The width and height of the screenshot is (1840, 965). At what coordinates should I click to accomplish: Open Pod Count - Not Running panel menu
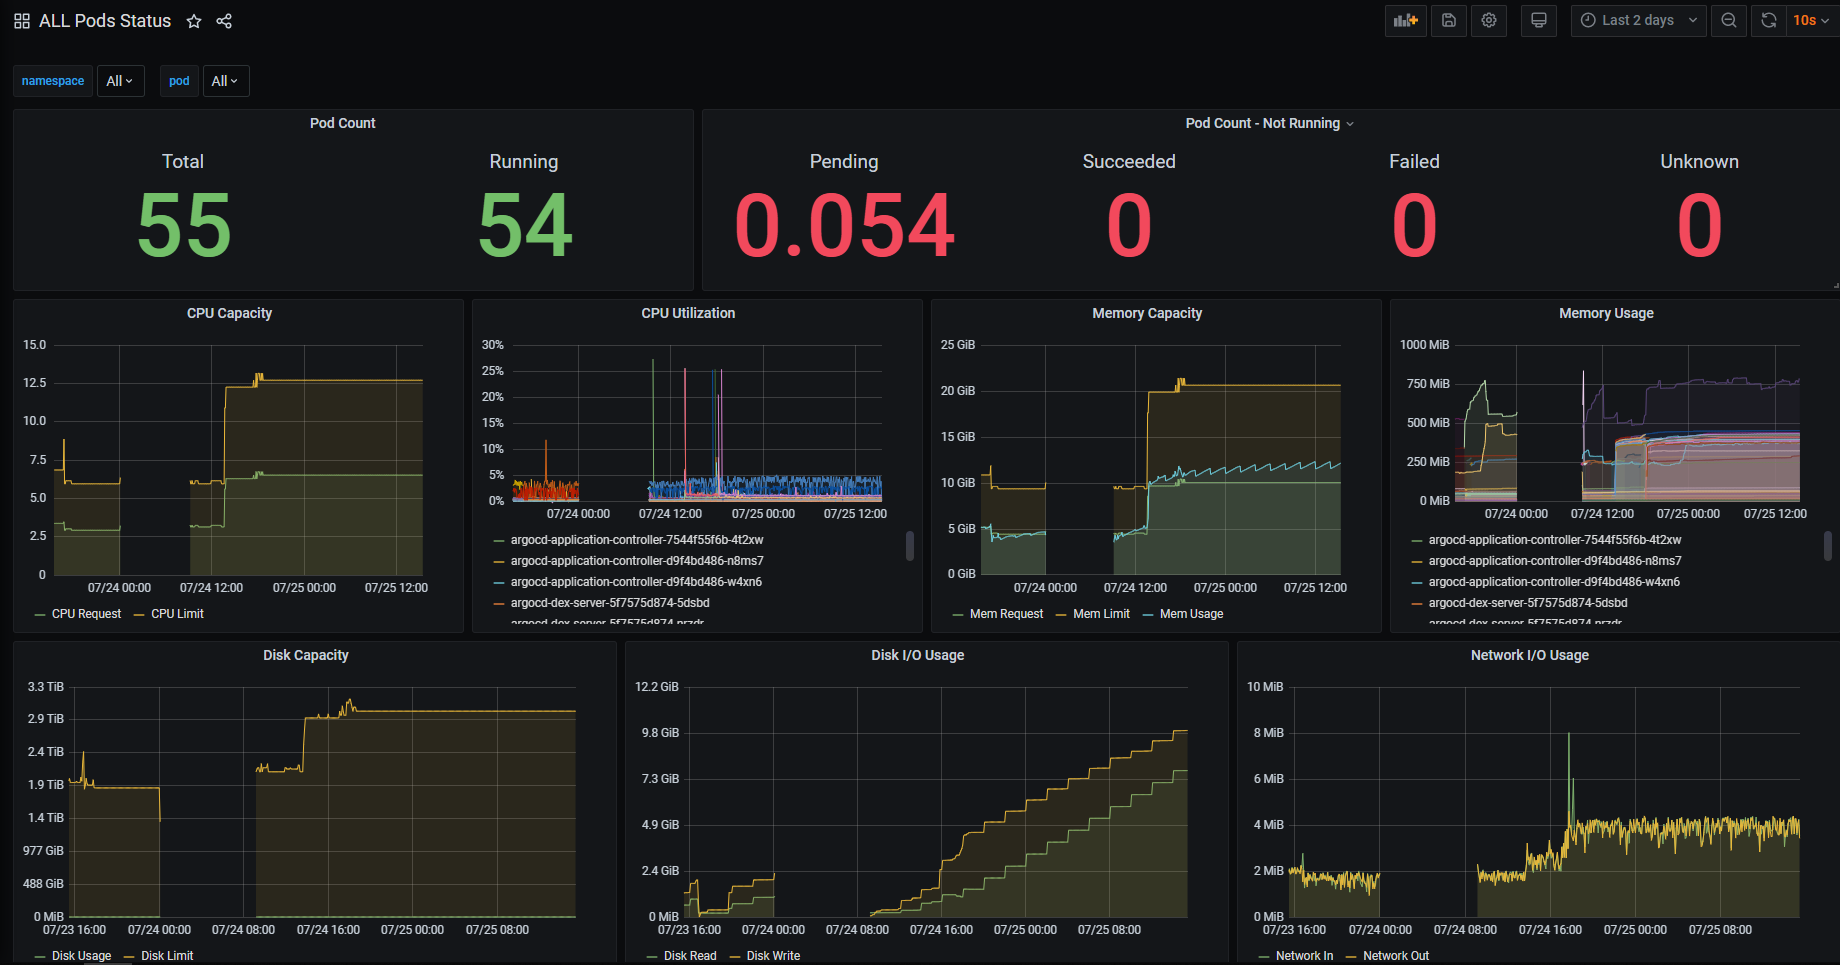1270,123
